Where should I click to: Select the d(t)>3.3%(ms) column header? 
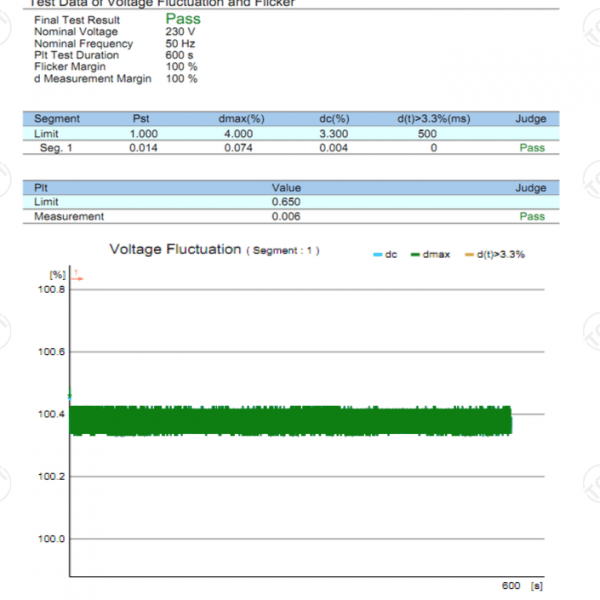(x=434, y=119)
